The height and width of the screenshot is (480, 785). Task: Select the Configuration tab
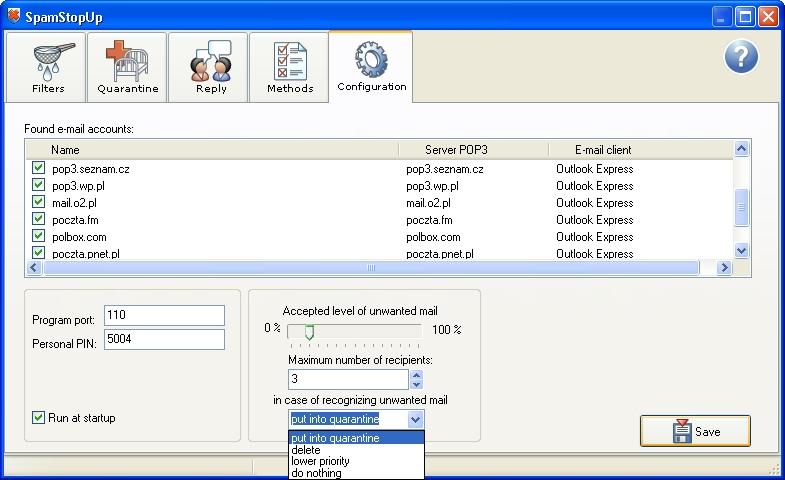tap(371, 66)
